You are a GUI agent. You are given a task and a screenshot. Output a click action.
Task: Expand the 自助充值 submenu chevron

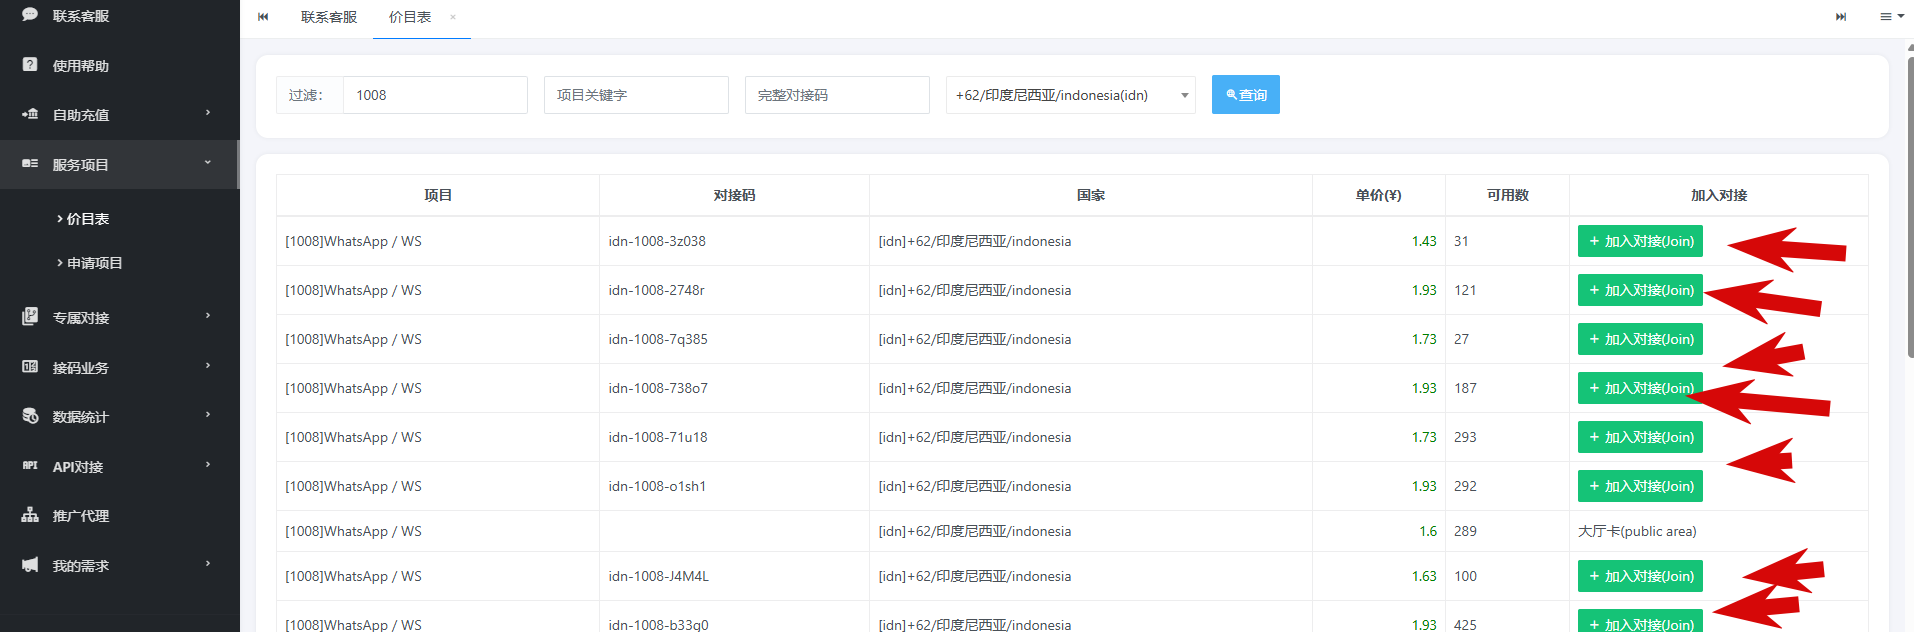click(208, 113)
